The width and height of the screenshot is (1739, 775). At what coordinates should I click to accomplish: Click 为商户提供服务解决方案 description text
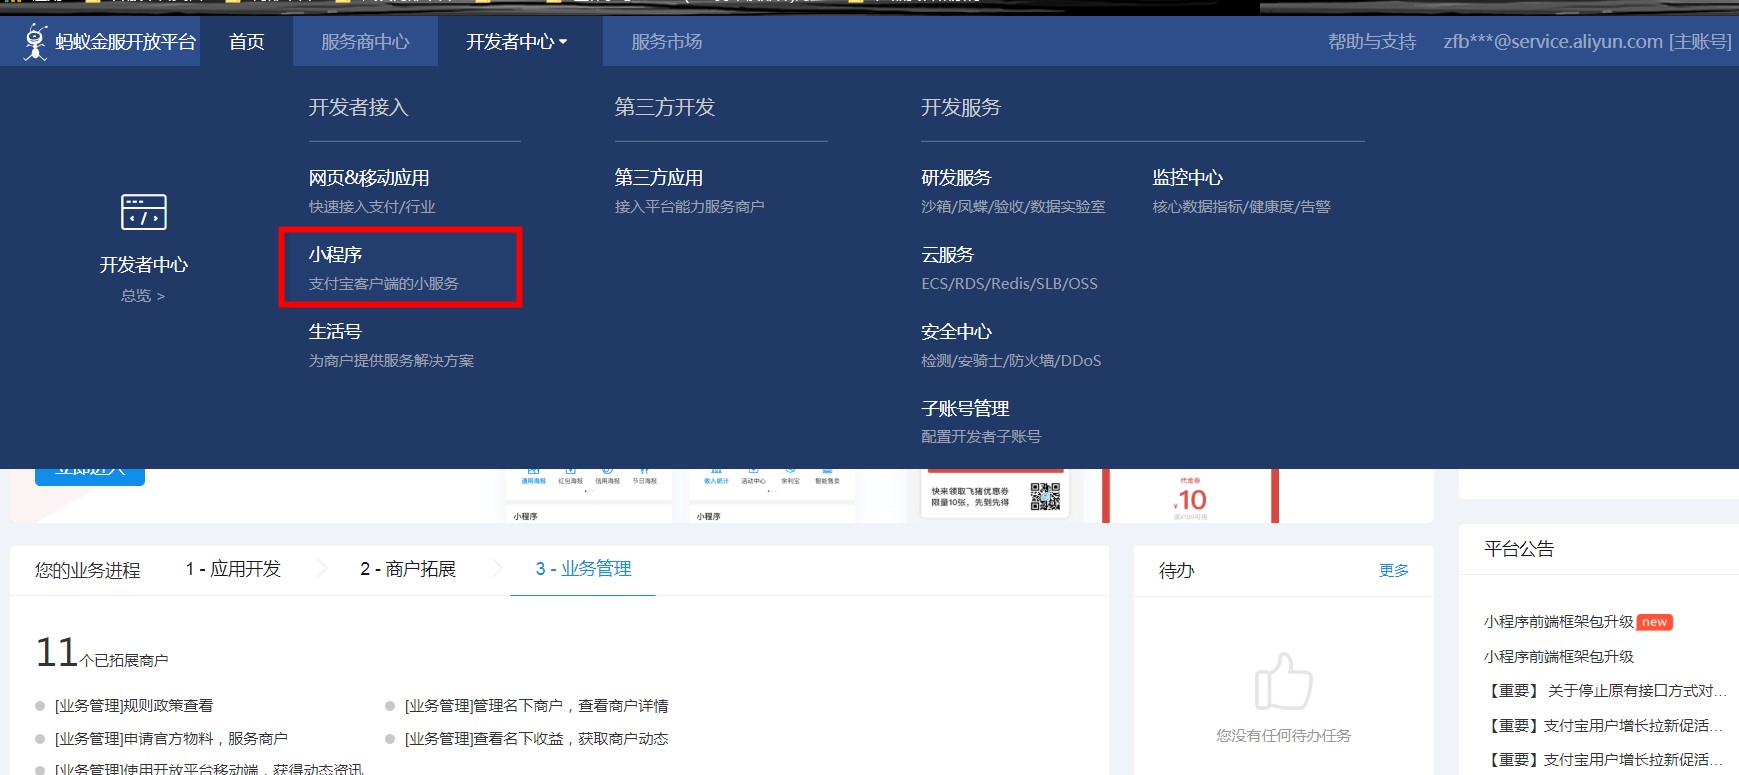point(391,361)
